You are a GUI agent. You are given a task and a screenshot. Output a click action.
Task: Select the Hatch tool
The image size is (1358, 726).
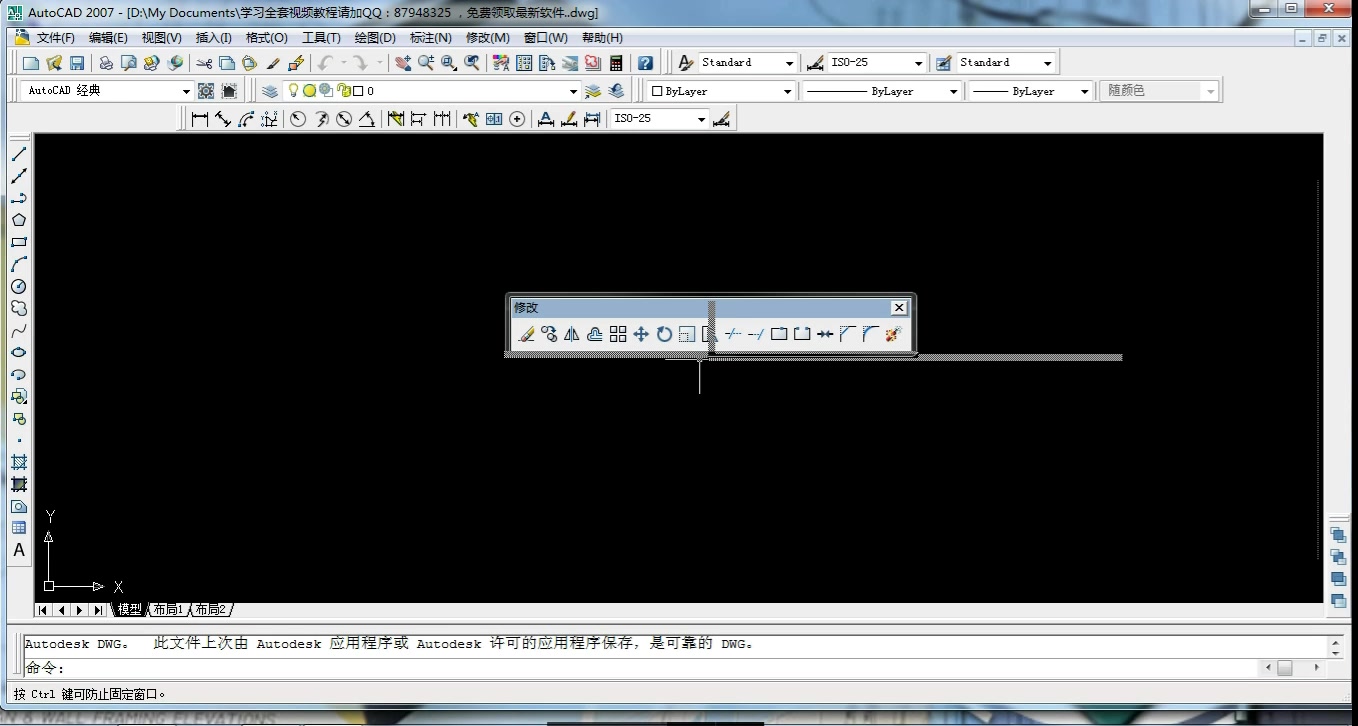point(19,462)
